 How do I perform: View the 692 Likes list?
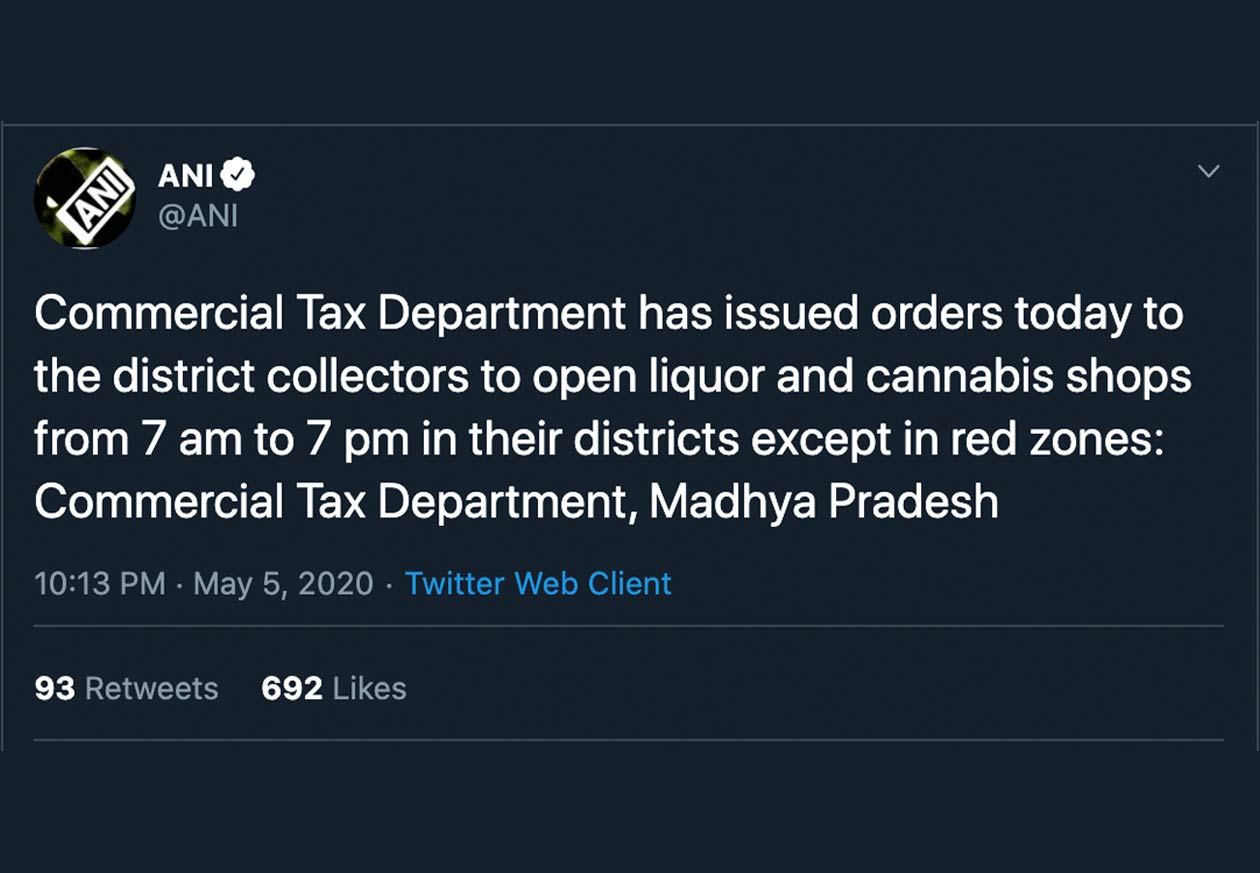point(334,688)
